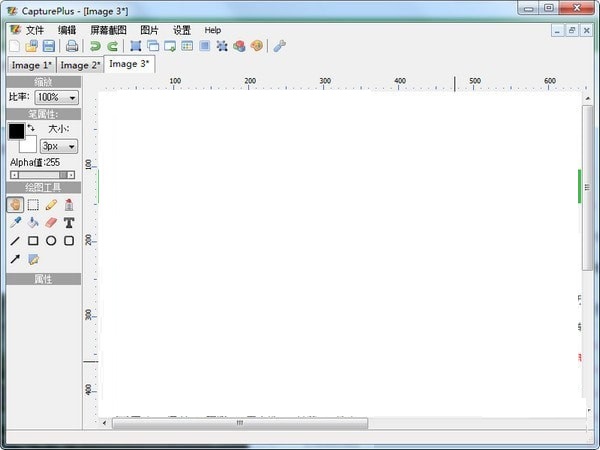This screenshot has width=600, height=450.
Task: Open the 屏幕截图 menu
Action: click(x=108, y=30)
